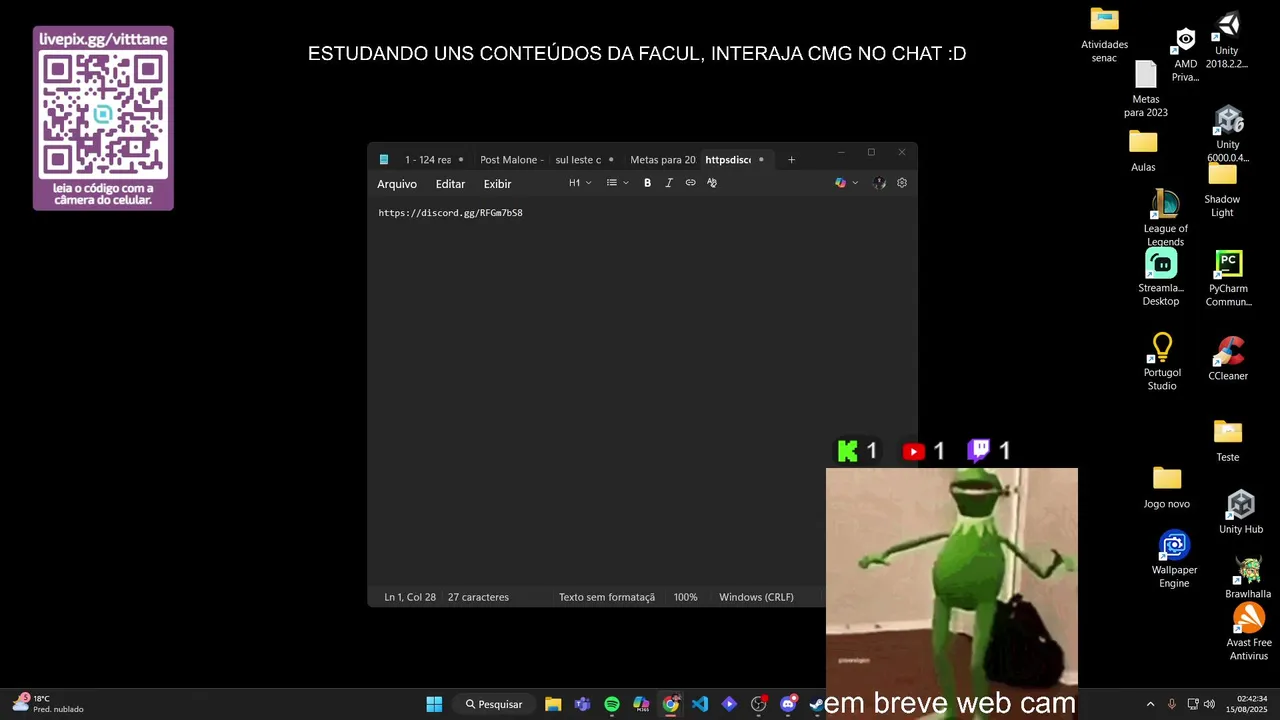Open Visual Studio Code from the taskbar
Viewport: 1280px width, 720px height.
pyautogui.click(x=700, y=704)
